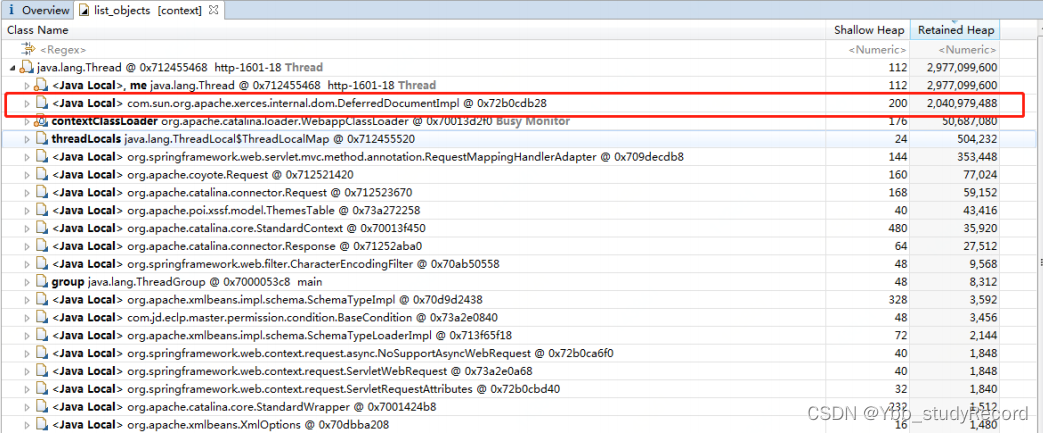This screenshot has width=1043, height=433.
Task: Click the icon of the Java Local me Thread row
Action: (41, 85)
